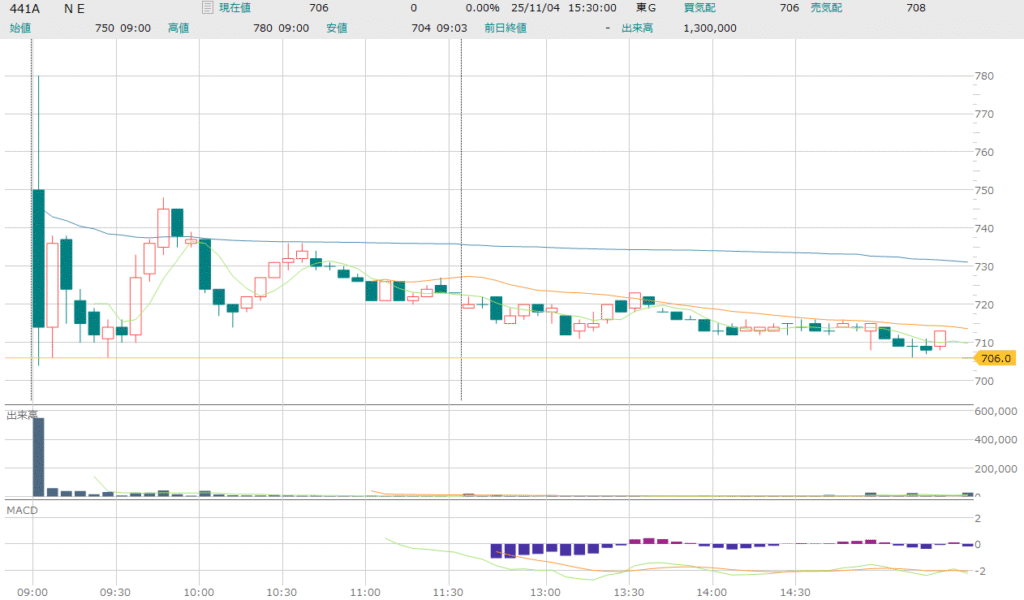Click the 現在値 label in header
1024x600 pixels.
point(235,8)
